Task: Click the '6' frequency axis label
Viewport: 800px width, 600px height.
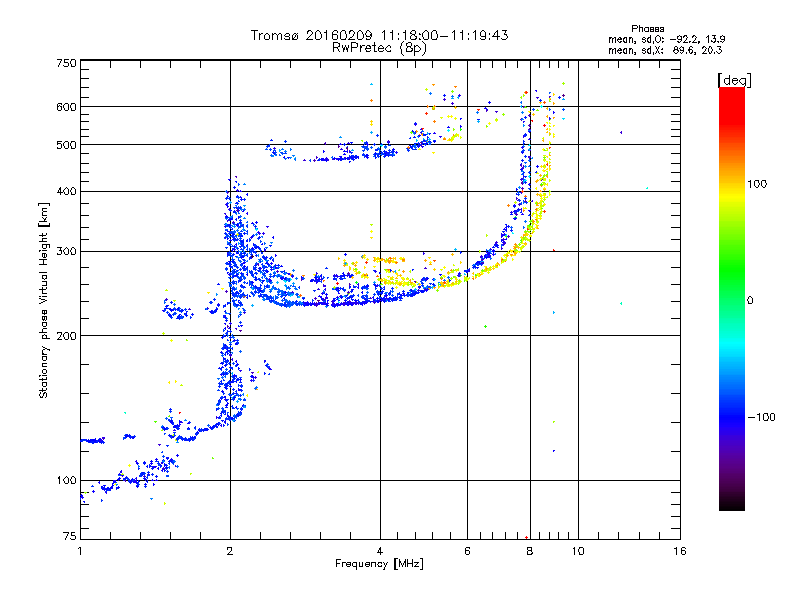Action: tap(467, 551)
